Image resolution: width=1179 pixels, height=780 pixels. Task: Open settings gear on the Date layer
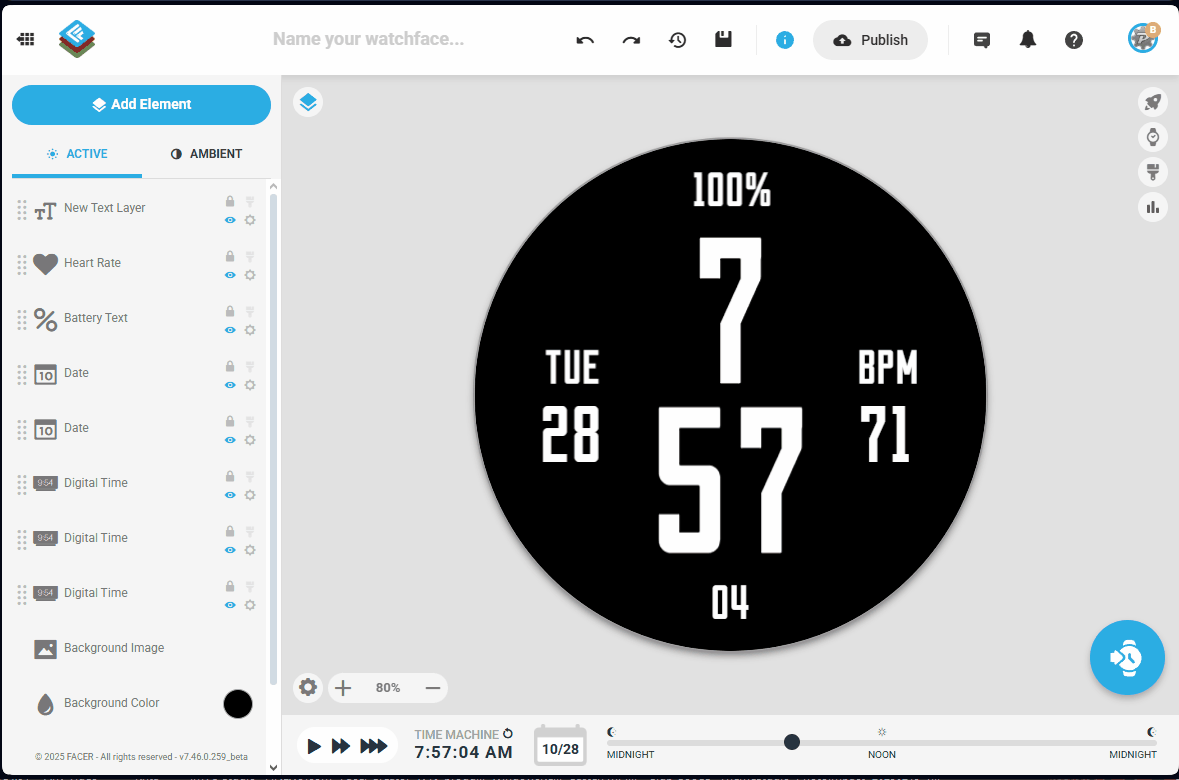tap(249, 384)
